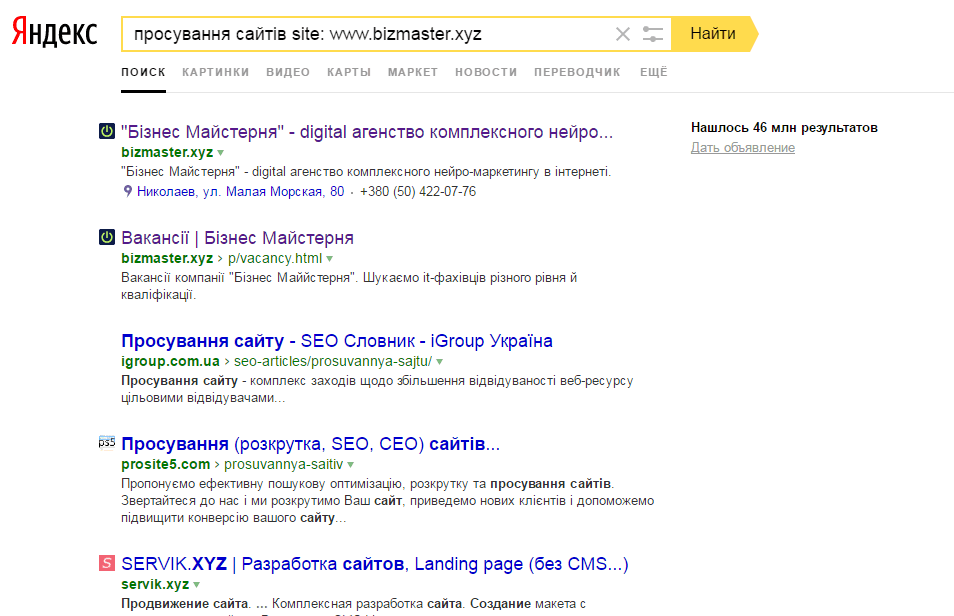
Task: Click prosite5.com domain link
Action: click(x=165, y=464)
